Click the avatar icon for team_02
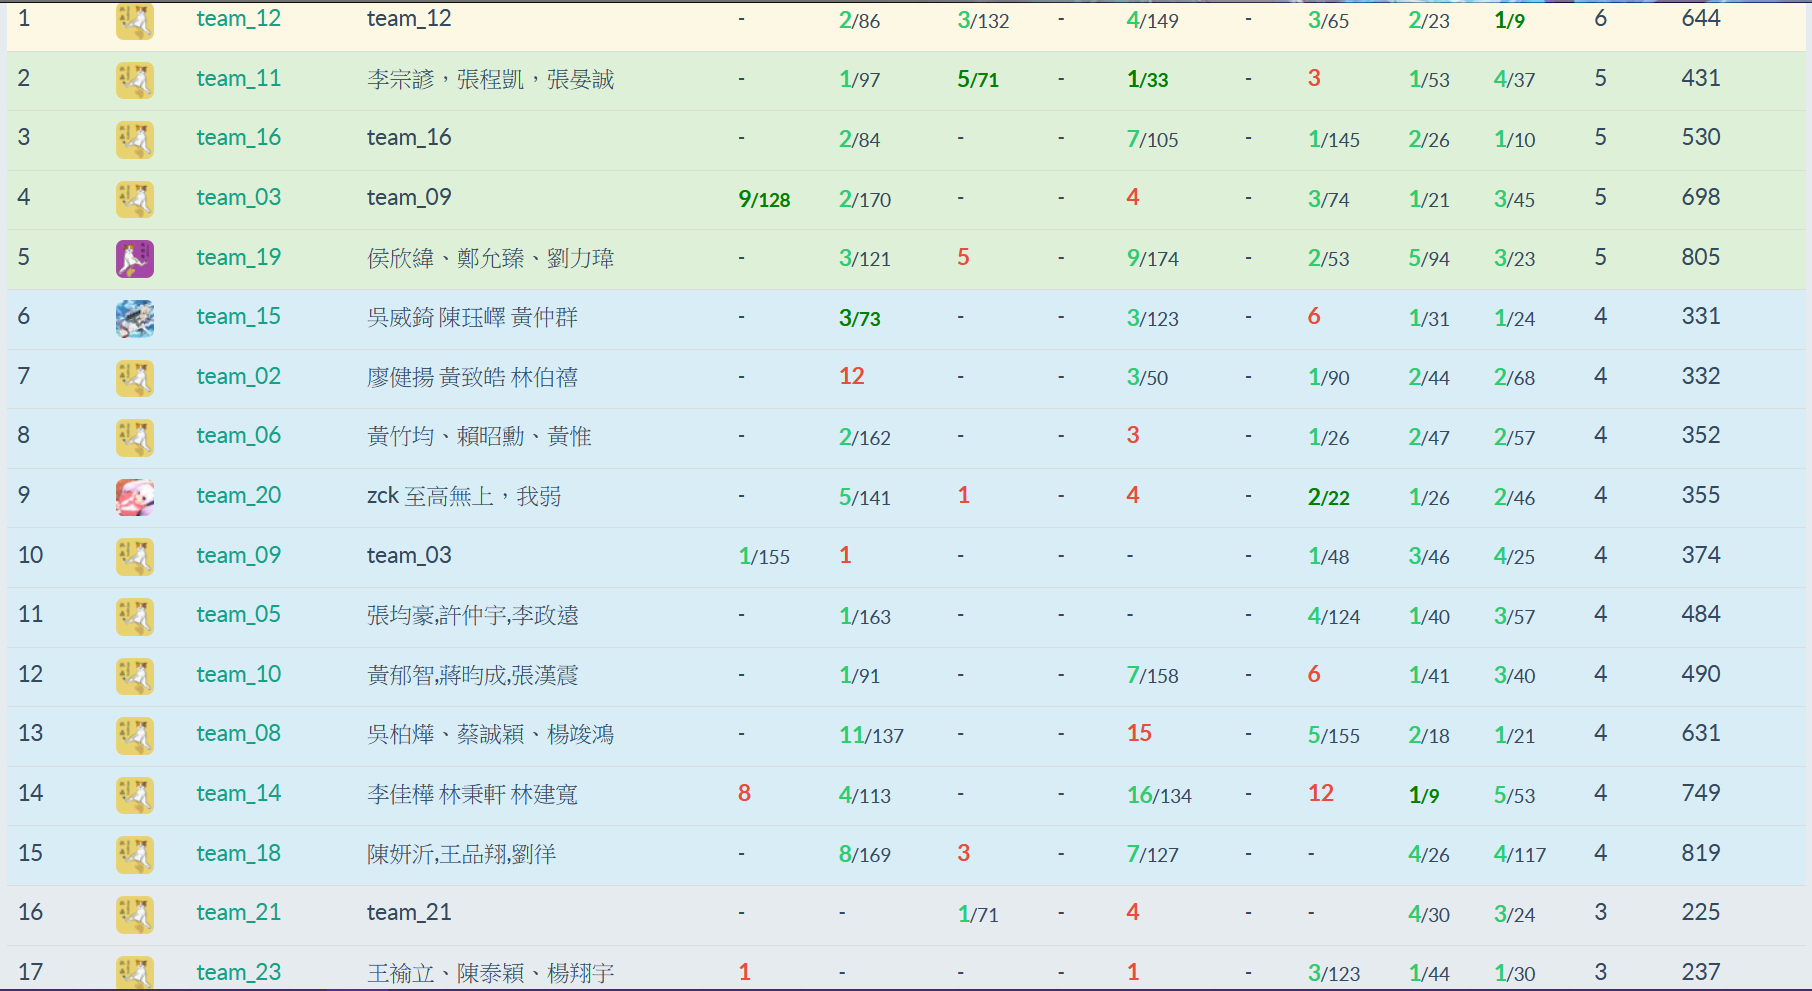Viewport: 1812px width, 991px height. [135, 378]
